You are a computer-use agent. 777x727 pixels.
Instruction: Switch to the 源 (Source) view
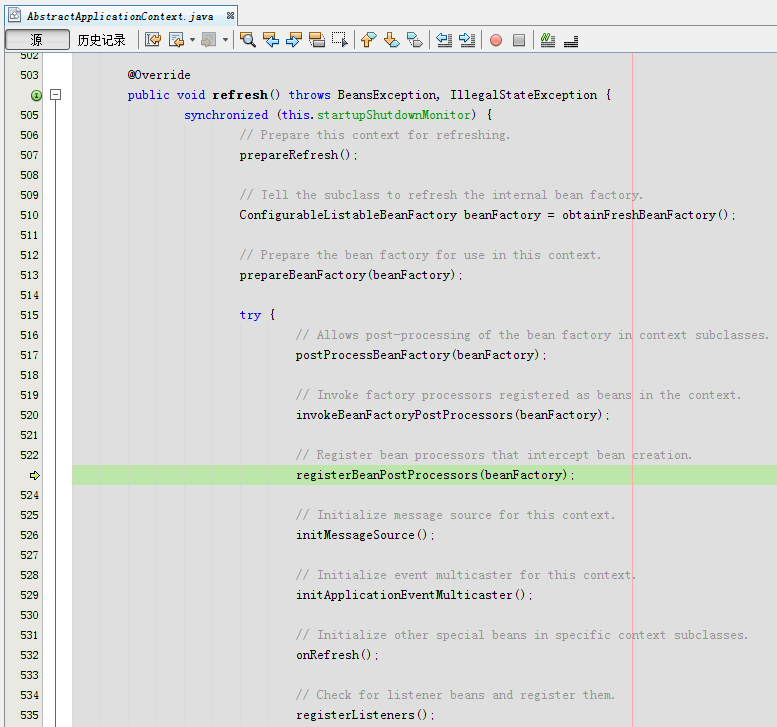pyautogui.click(x=37, y=40)
